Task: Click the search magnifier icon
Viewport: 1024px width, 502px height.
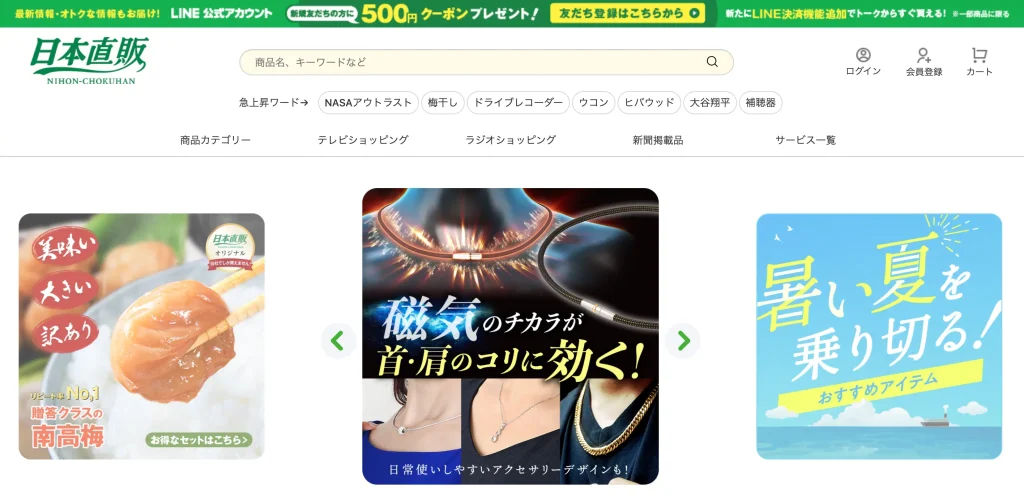Action: pyautogui.click(x=712, y=62)
